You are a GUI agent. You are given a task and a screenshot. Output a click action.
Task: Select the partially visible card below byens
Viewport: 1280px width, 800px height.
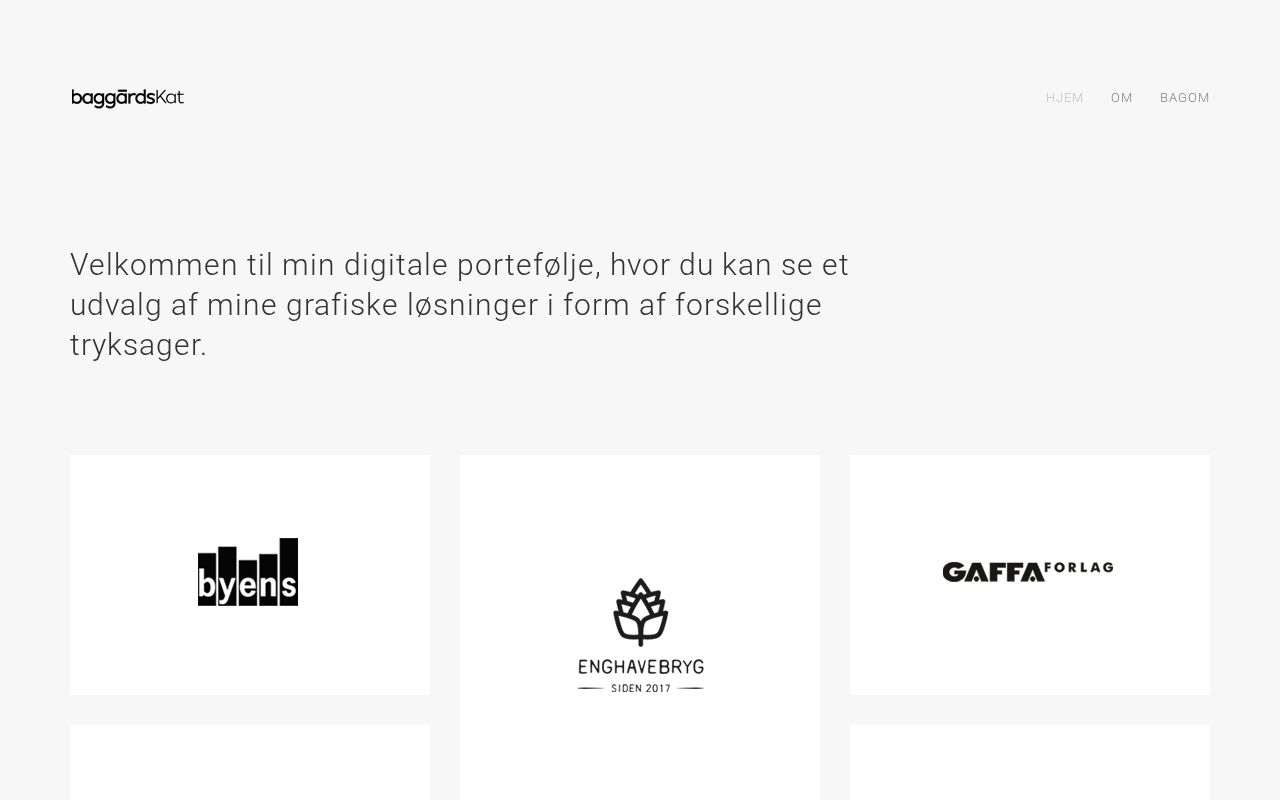pyautogui.click(x=250, y=762)
